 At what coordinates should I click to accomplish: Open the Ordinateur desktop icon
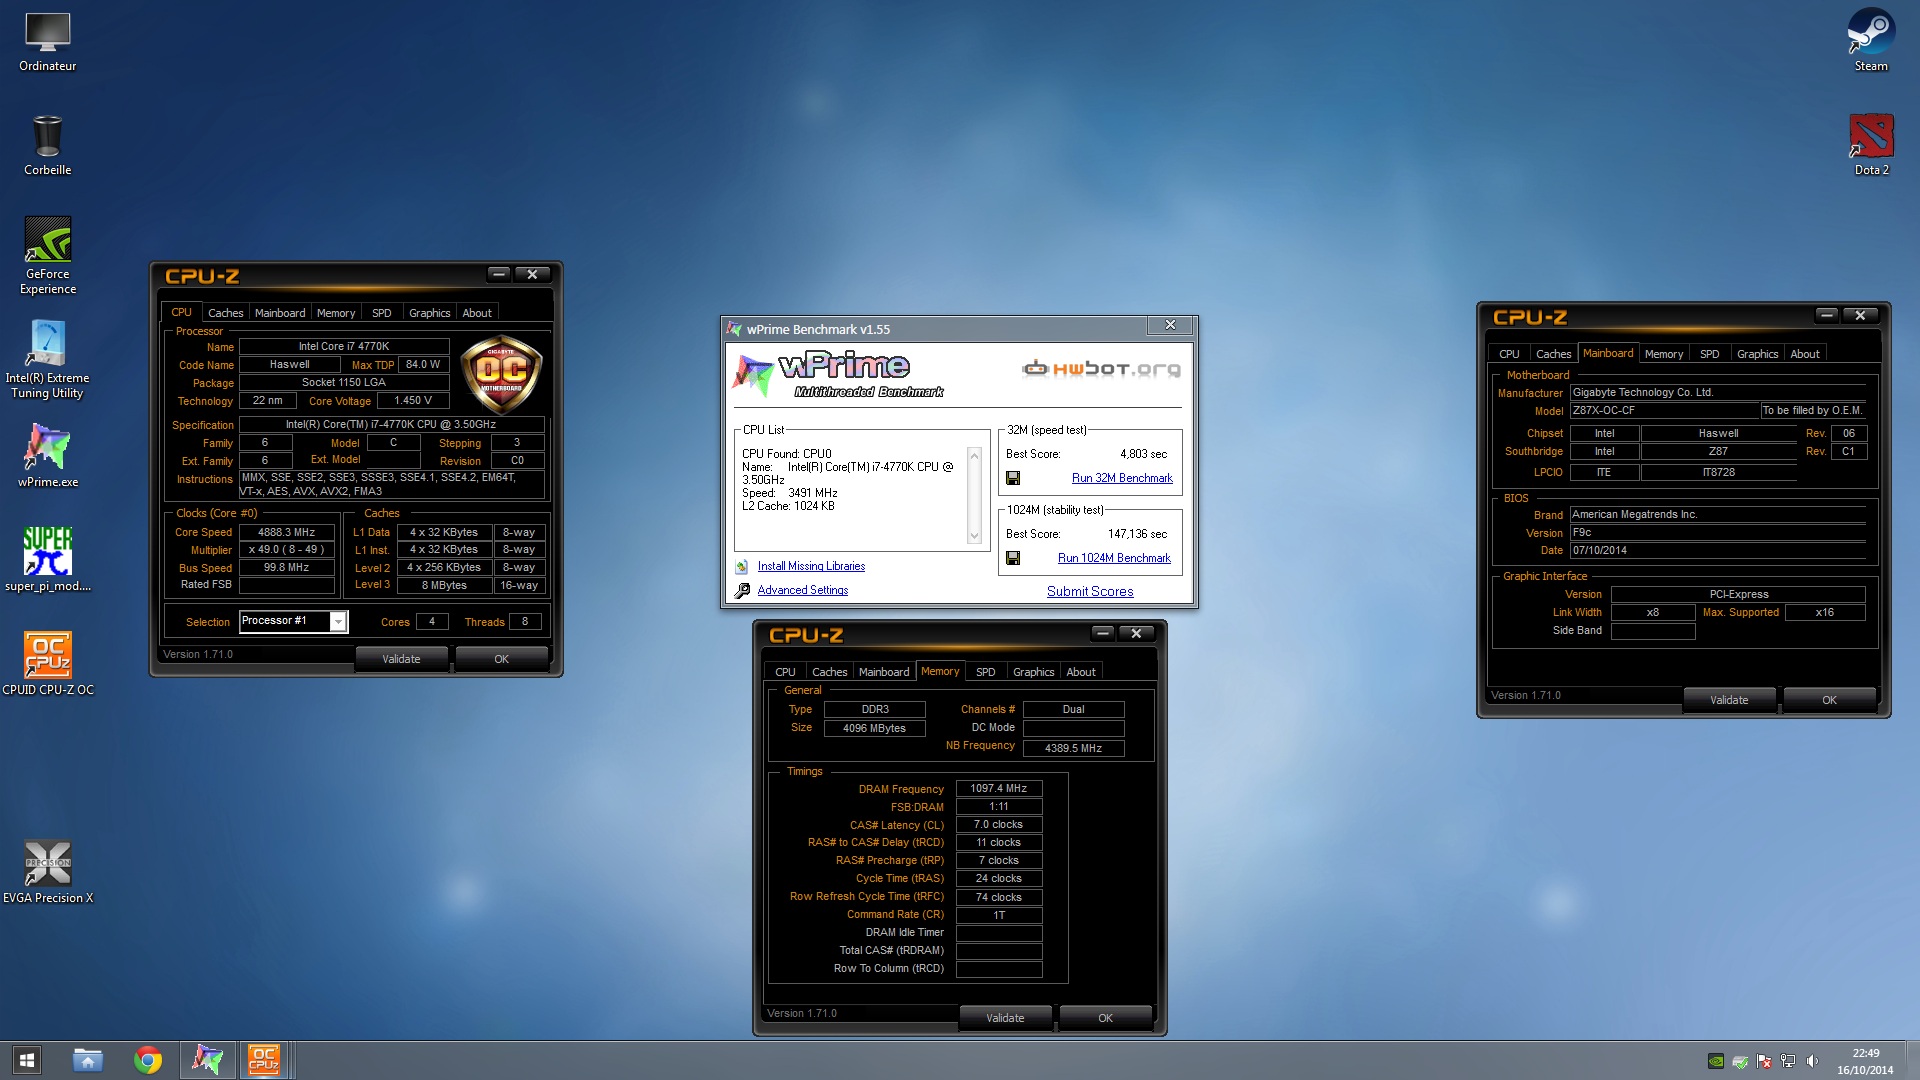point(47,42)
